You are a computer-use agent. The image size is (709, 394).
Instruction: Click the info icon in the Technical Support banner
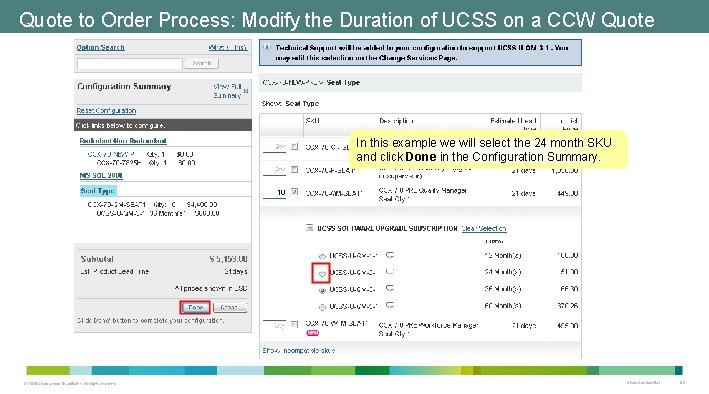click(x=267, y=47)
